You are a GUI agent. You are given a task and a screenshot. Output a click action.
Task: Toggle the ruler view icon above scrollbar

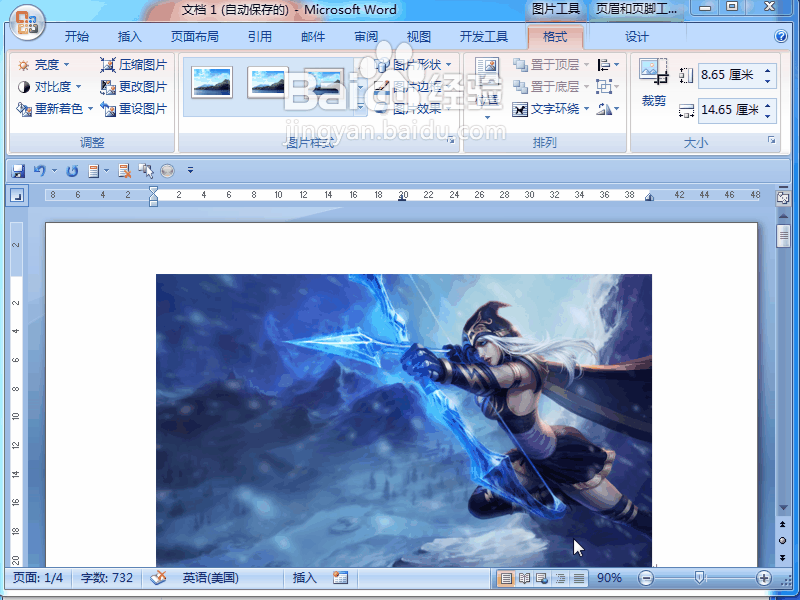coord(783,198)
